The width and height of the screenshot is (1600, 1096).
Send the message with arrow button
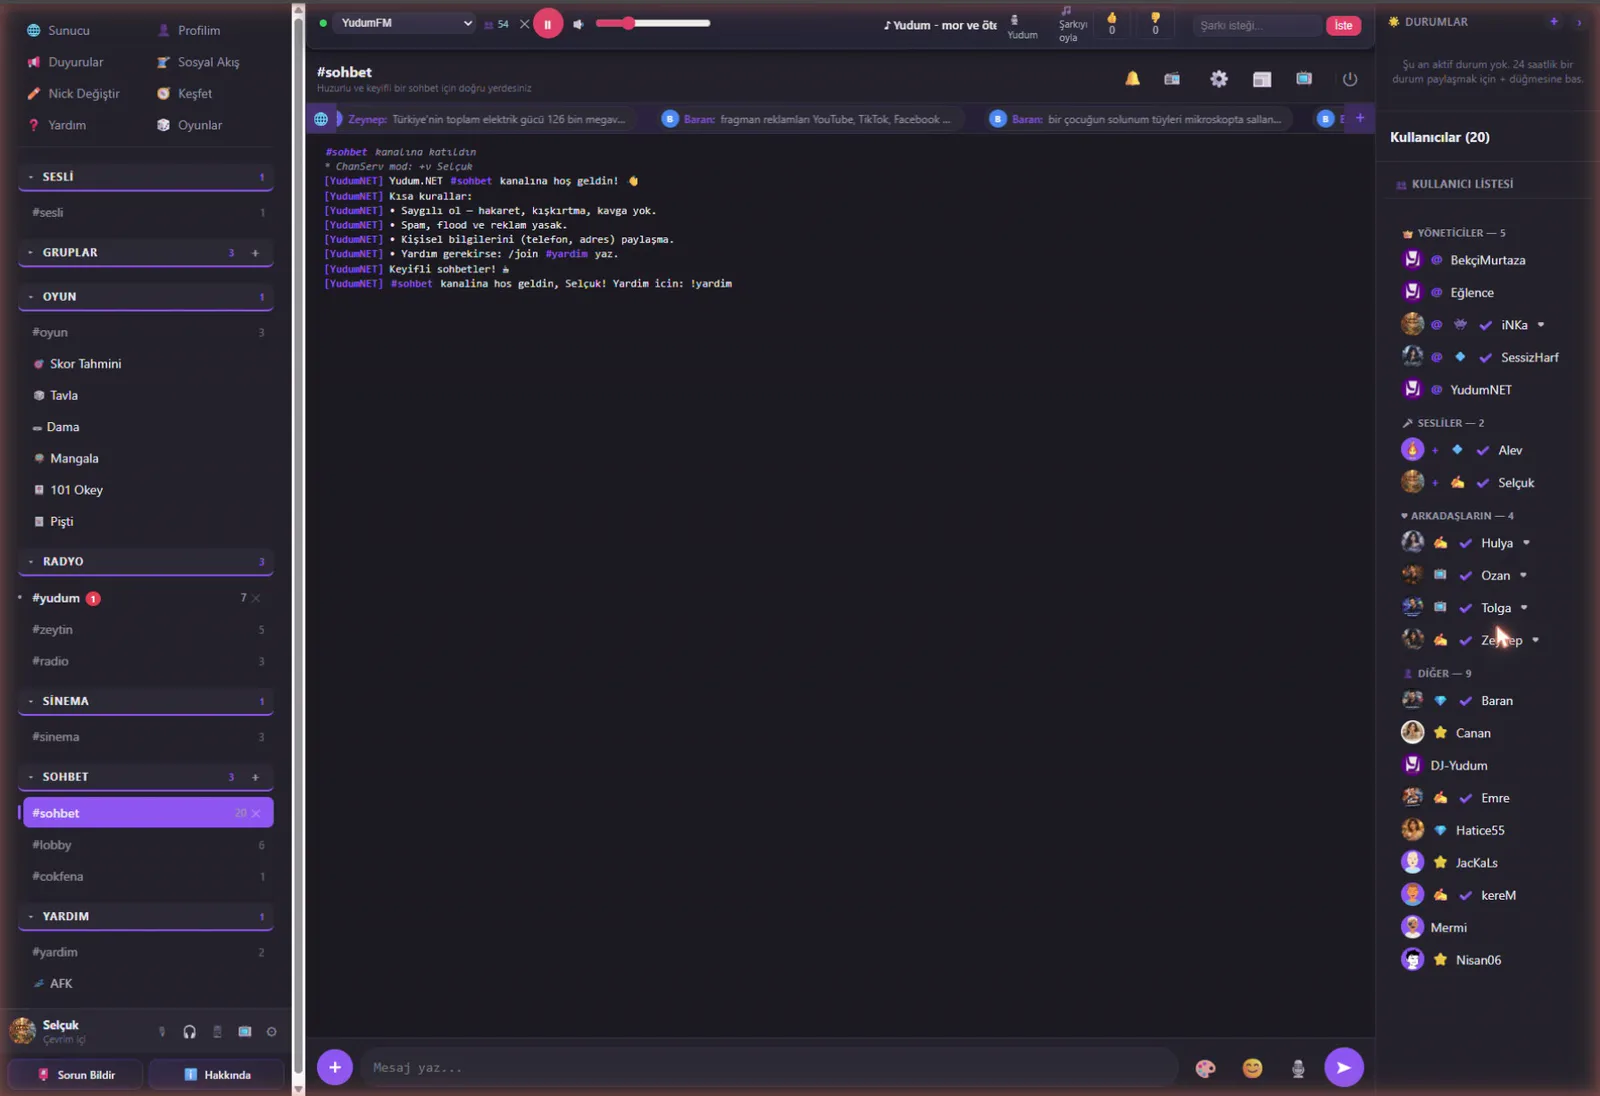click(1344, 1067)
